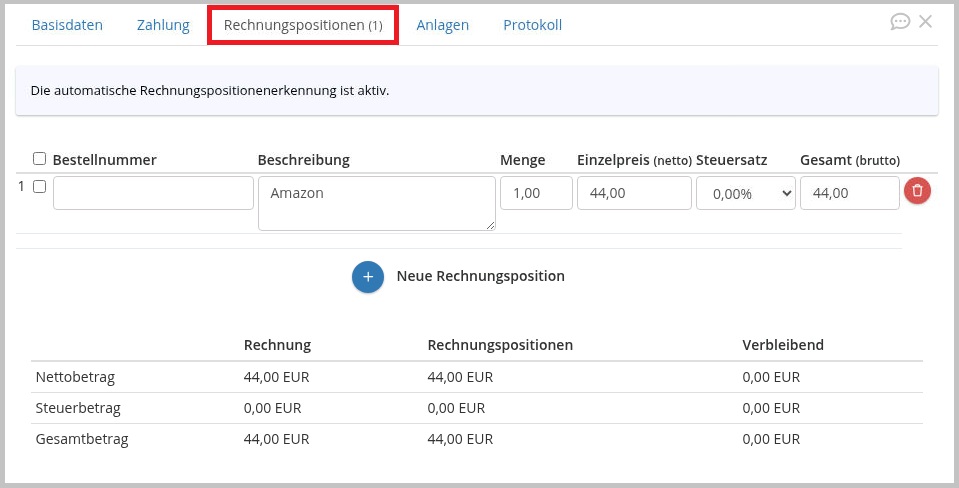Click the Steuersatz column header
This screenshot has width=959, height=488.
click(x=731, y=160)
